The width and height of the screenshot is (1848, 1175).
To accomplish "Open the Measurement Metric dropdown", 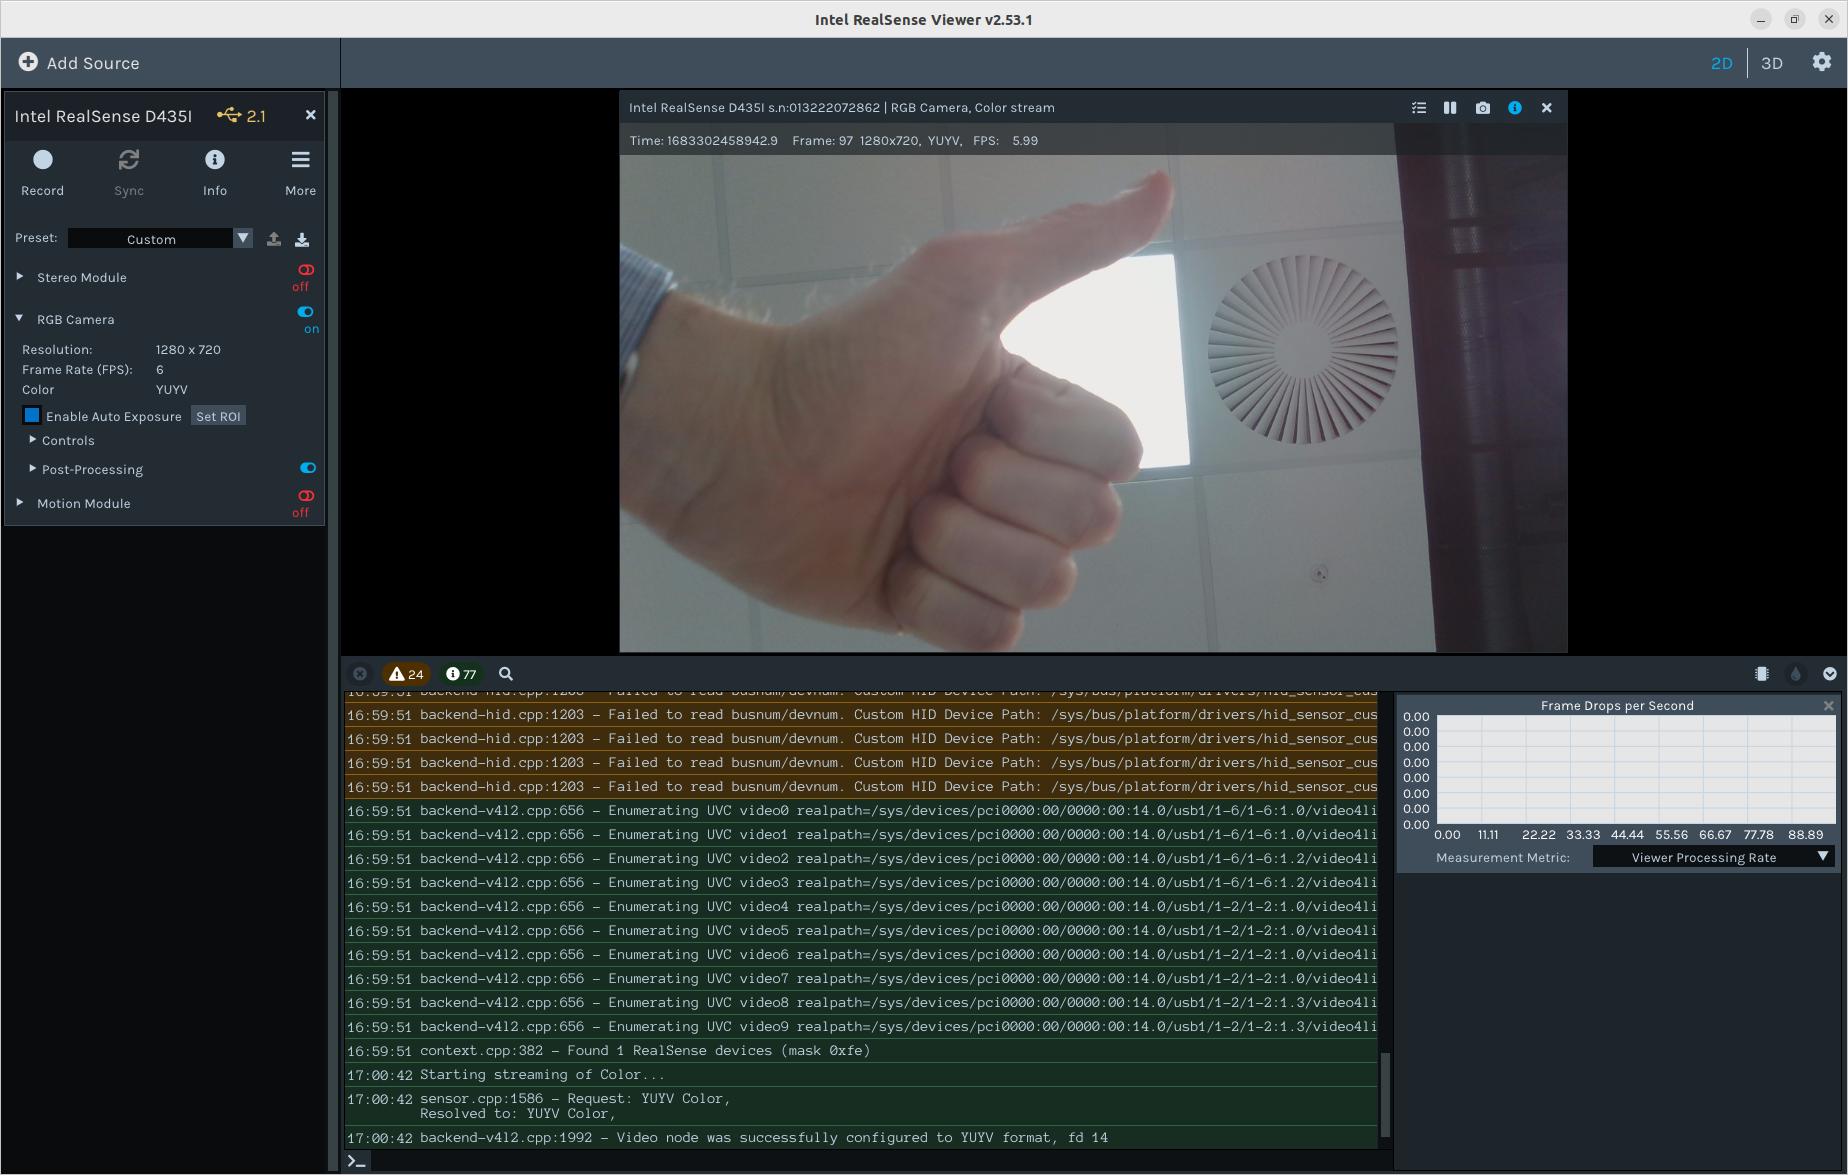I will pos(1712,857).
